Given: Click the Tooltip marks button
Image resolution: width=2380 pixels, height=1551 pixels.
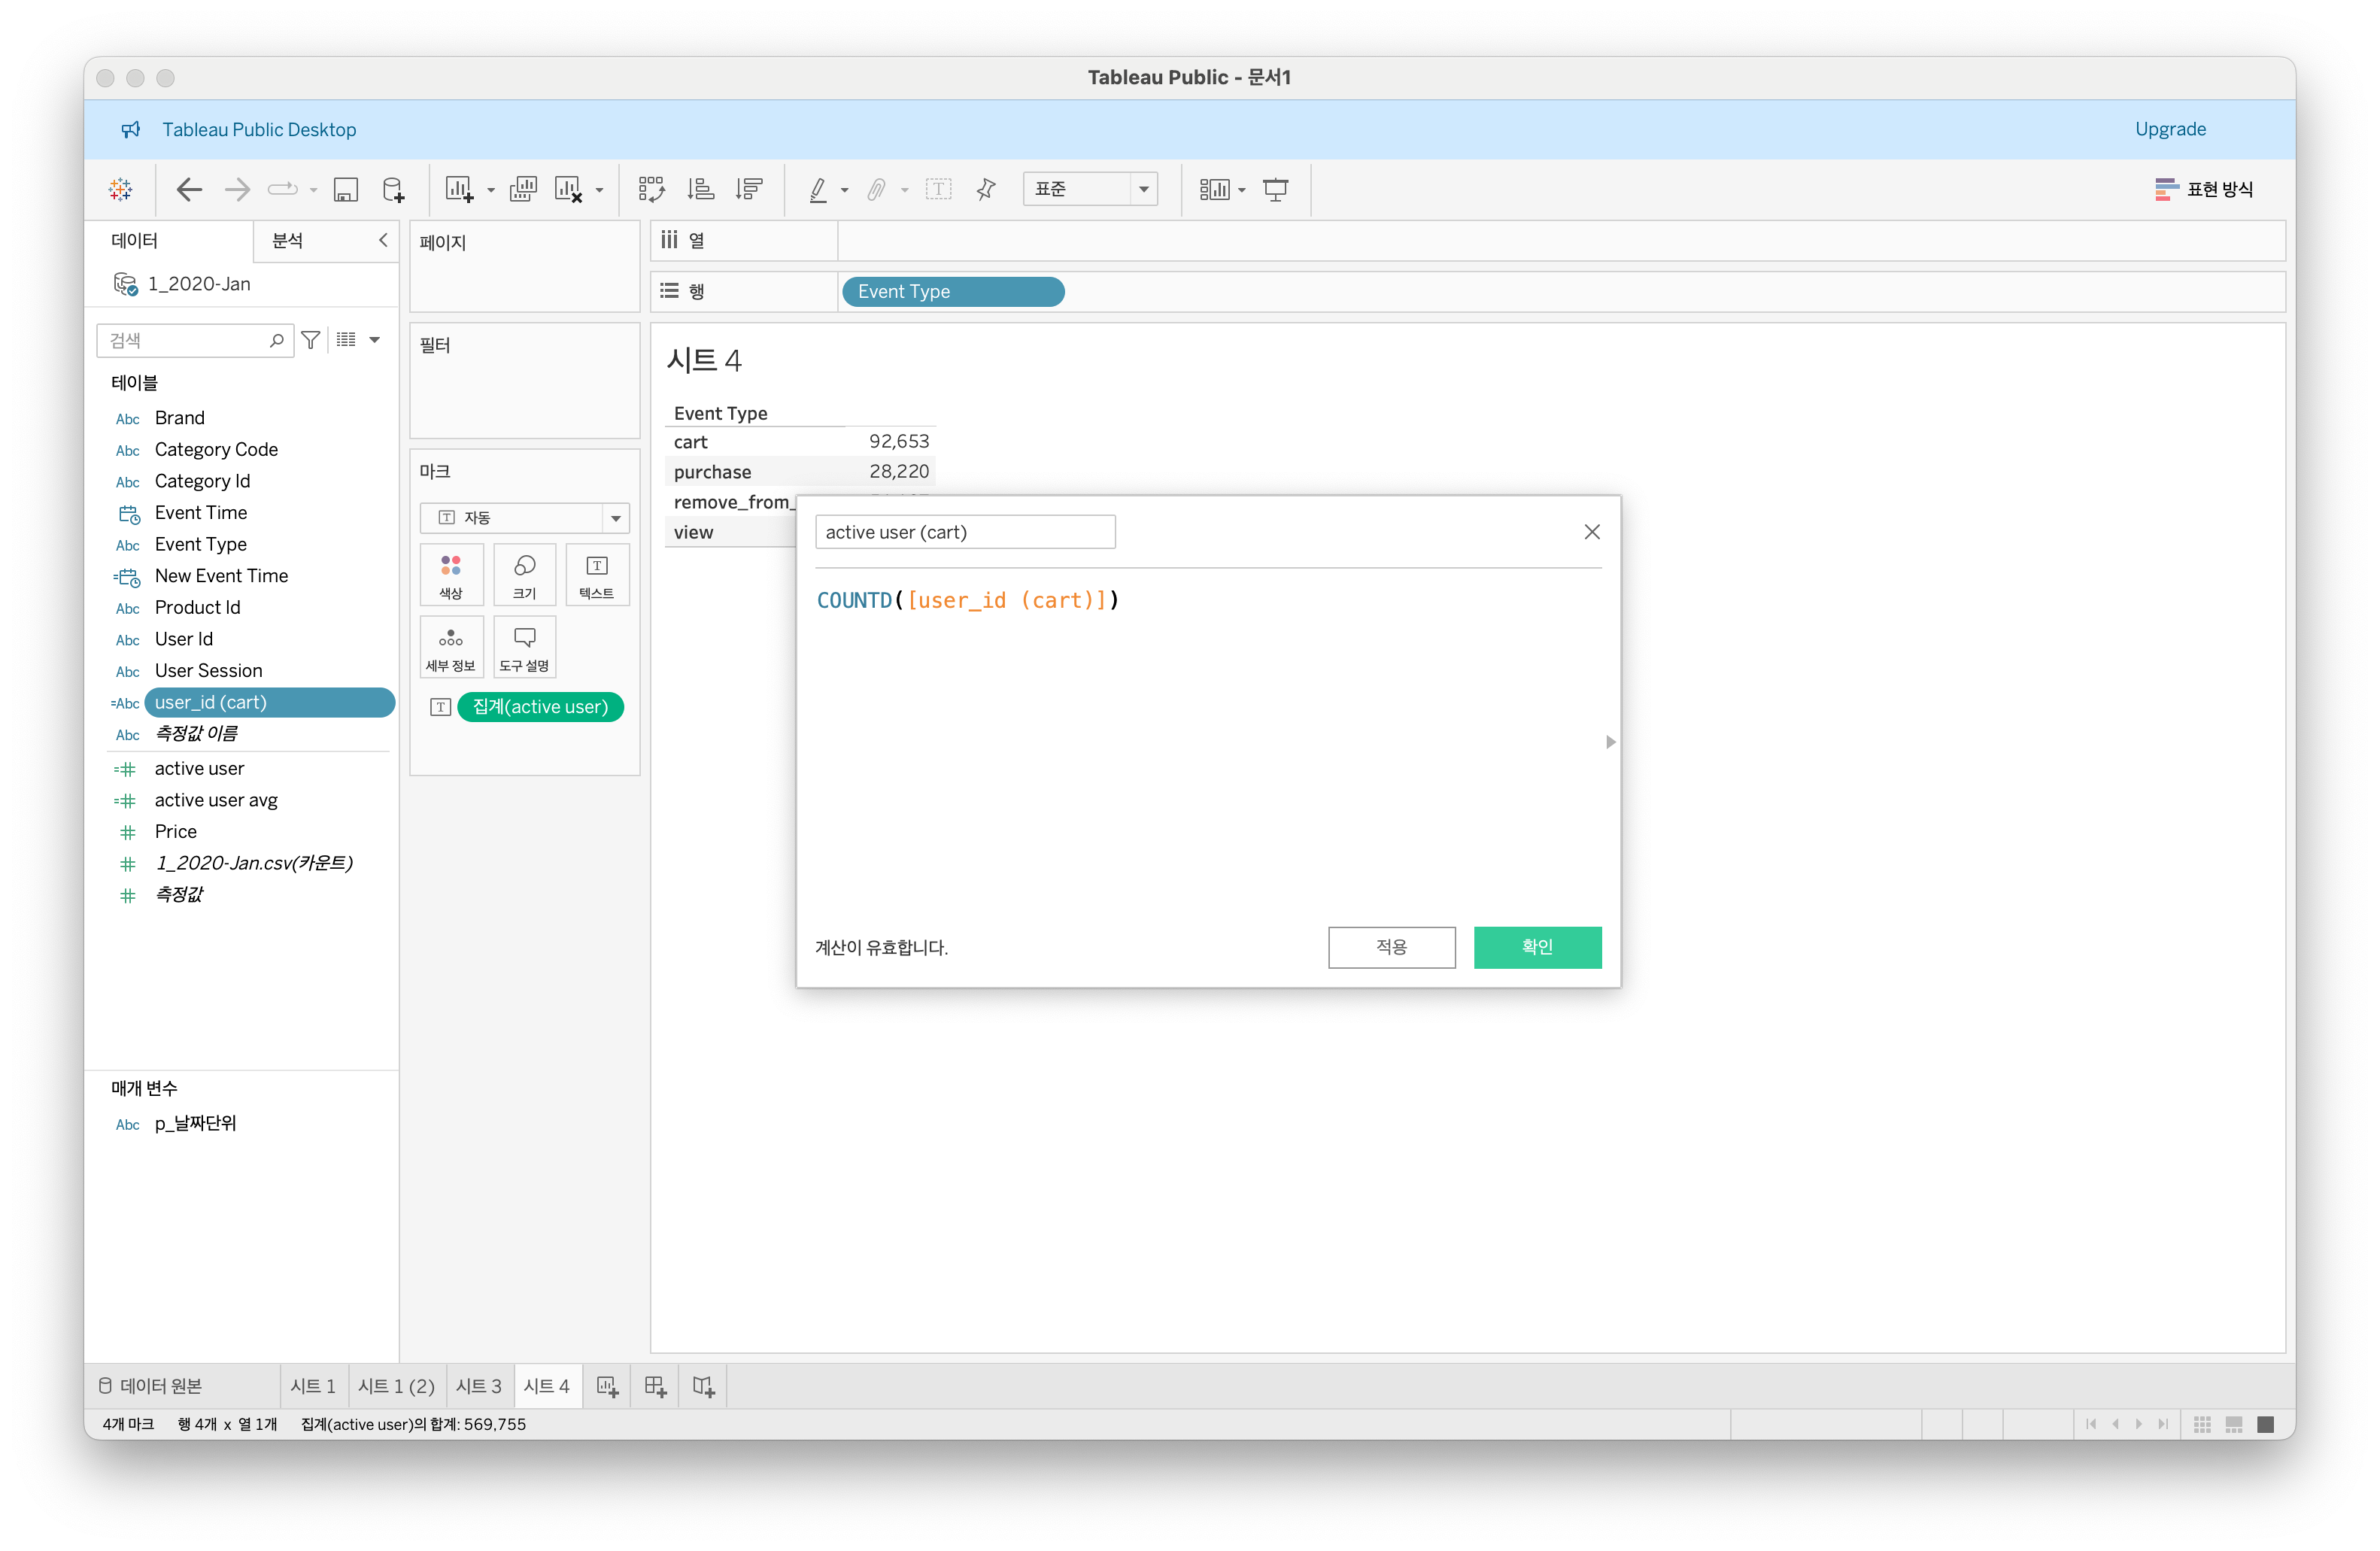Looking at the screenshot, I should pos(524,648).
